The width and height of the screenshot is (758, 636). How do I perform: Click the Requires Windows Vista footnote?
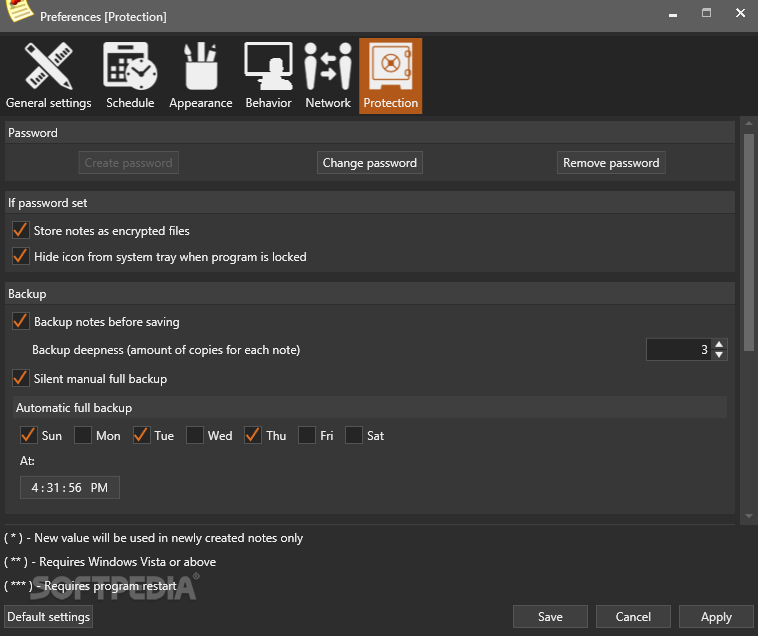pos(110,562)
